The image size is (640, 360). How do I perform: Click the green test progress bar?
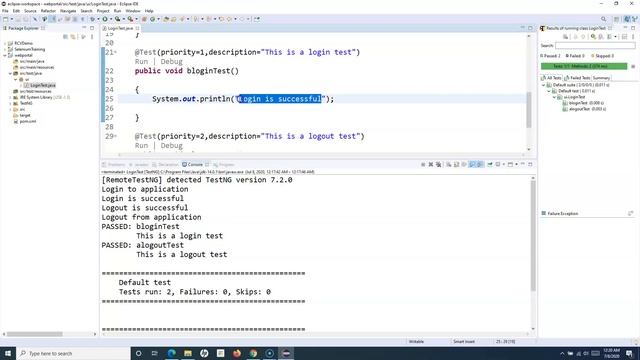coord(584,66)
